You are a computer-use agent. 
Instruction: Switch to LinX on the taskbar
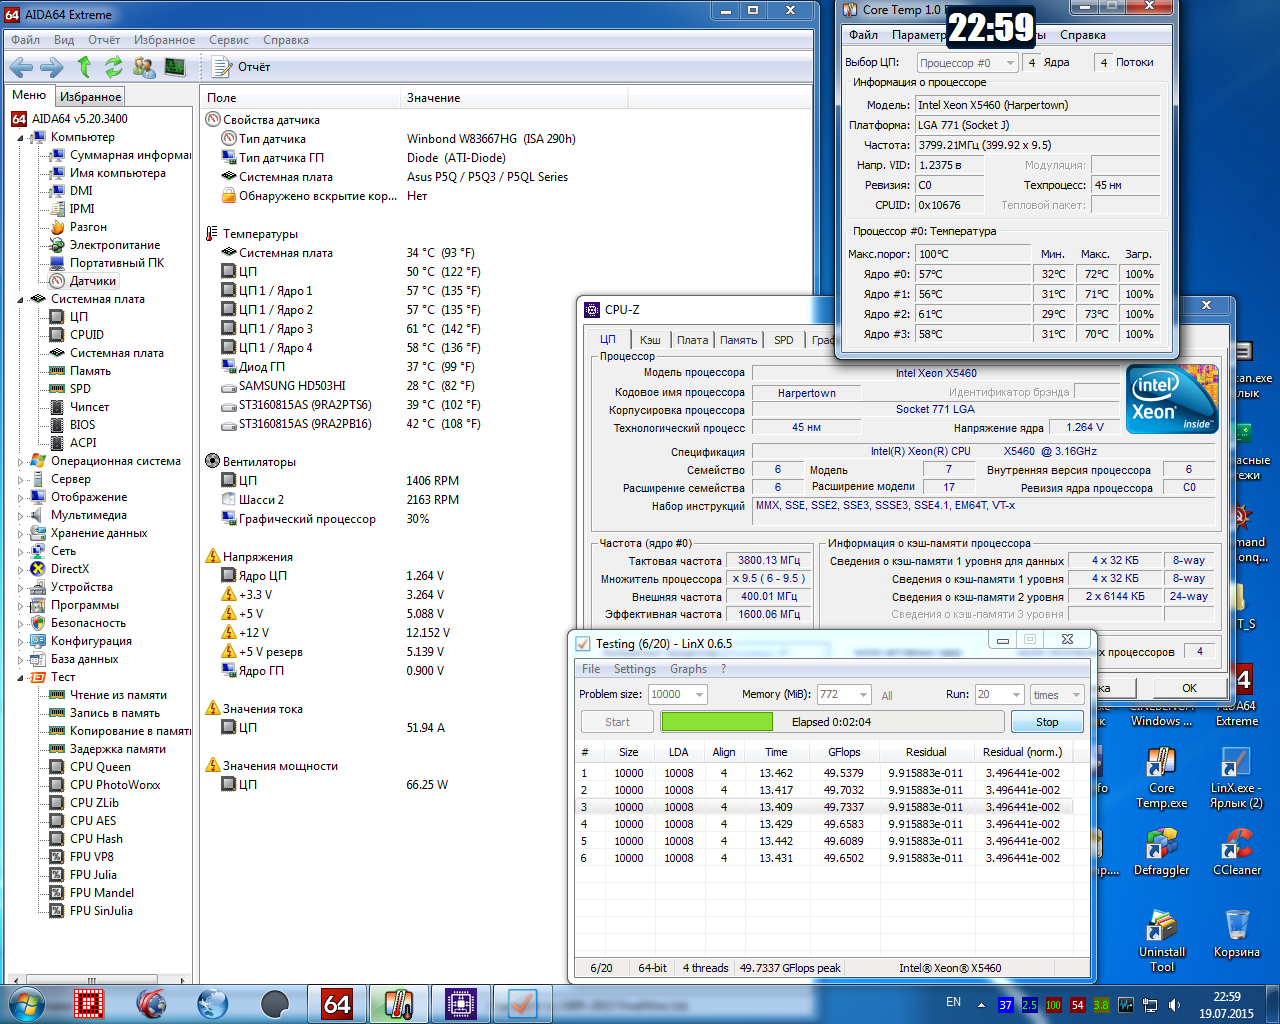click(x=522, y=1003)
